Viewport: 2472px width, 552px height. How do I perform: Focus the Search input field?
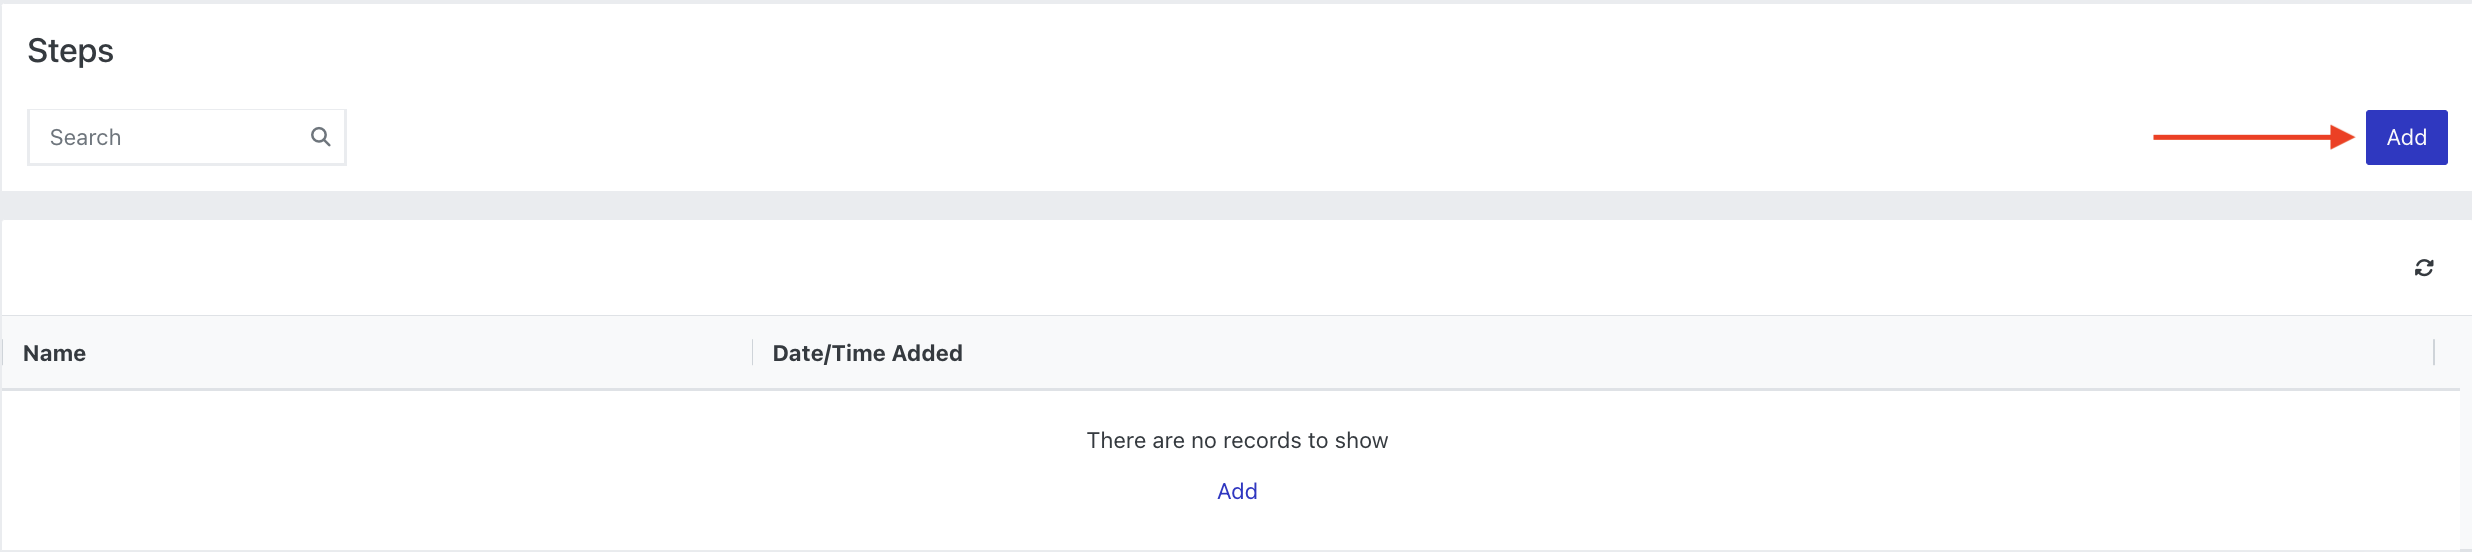187,137
